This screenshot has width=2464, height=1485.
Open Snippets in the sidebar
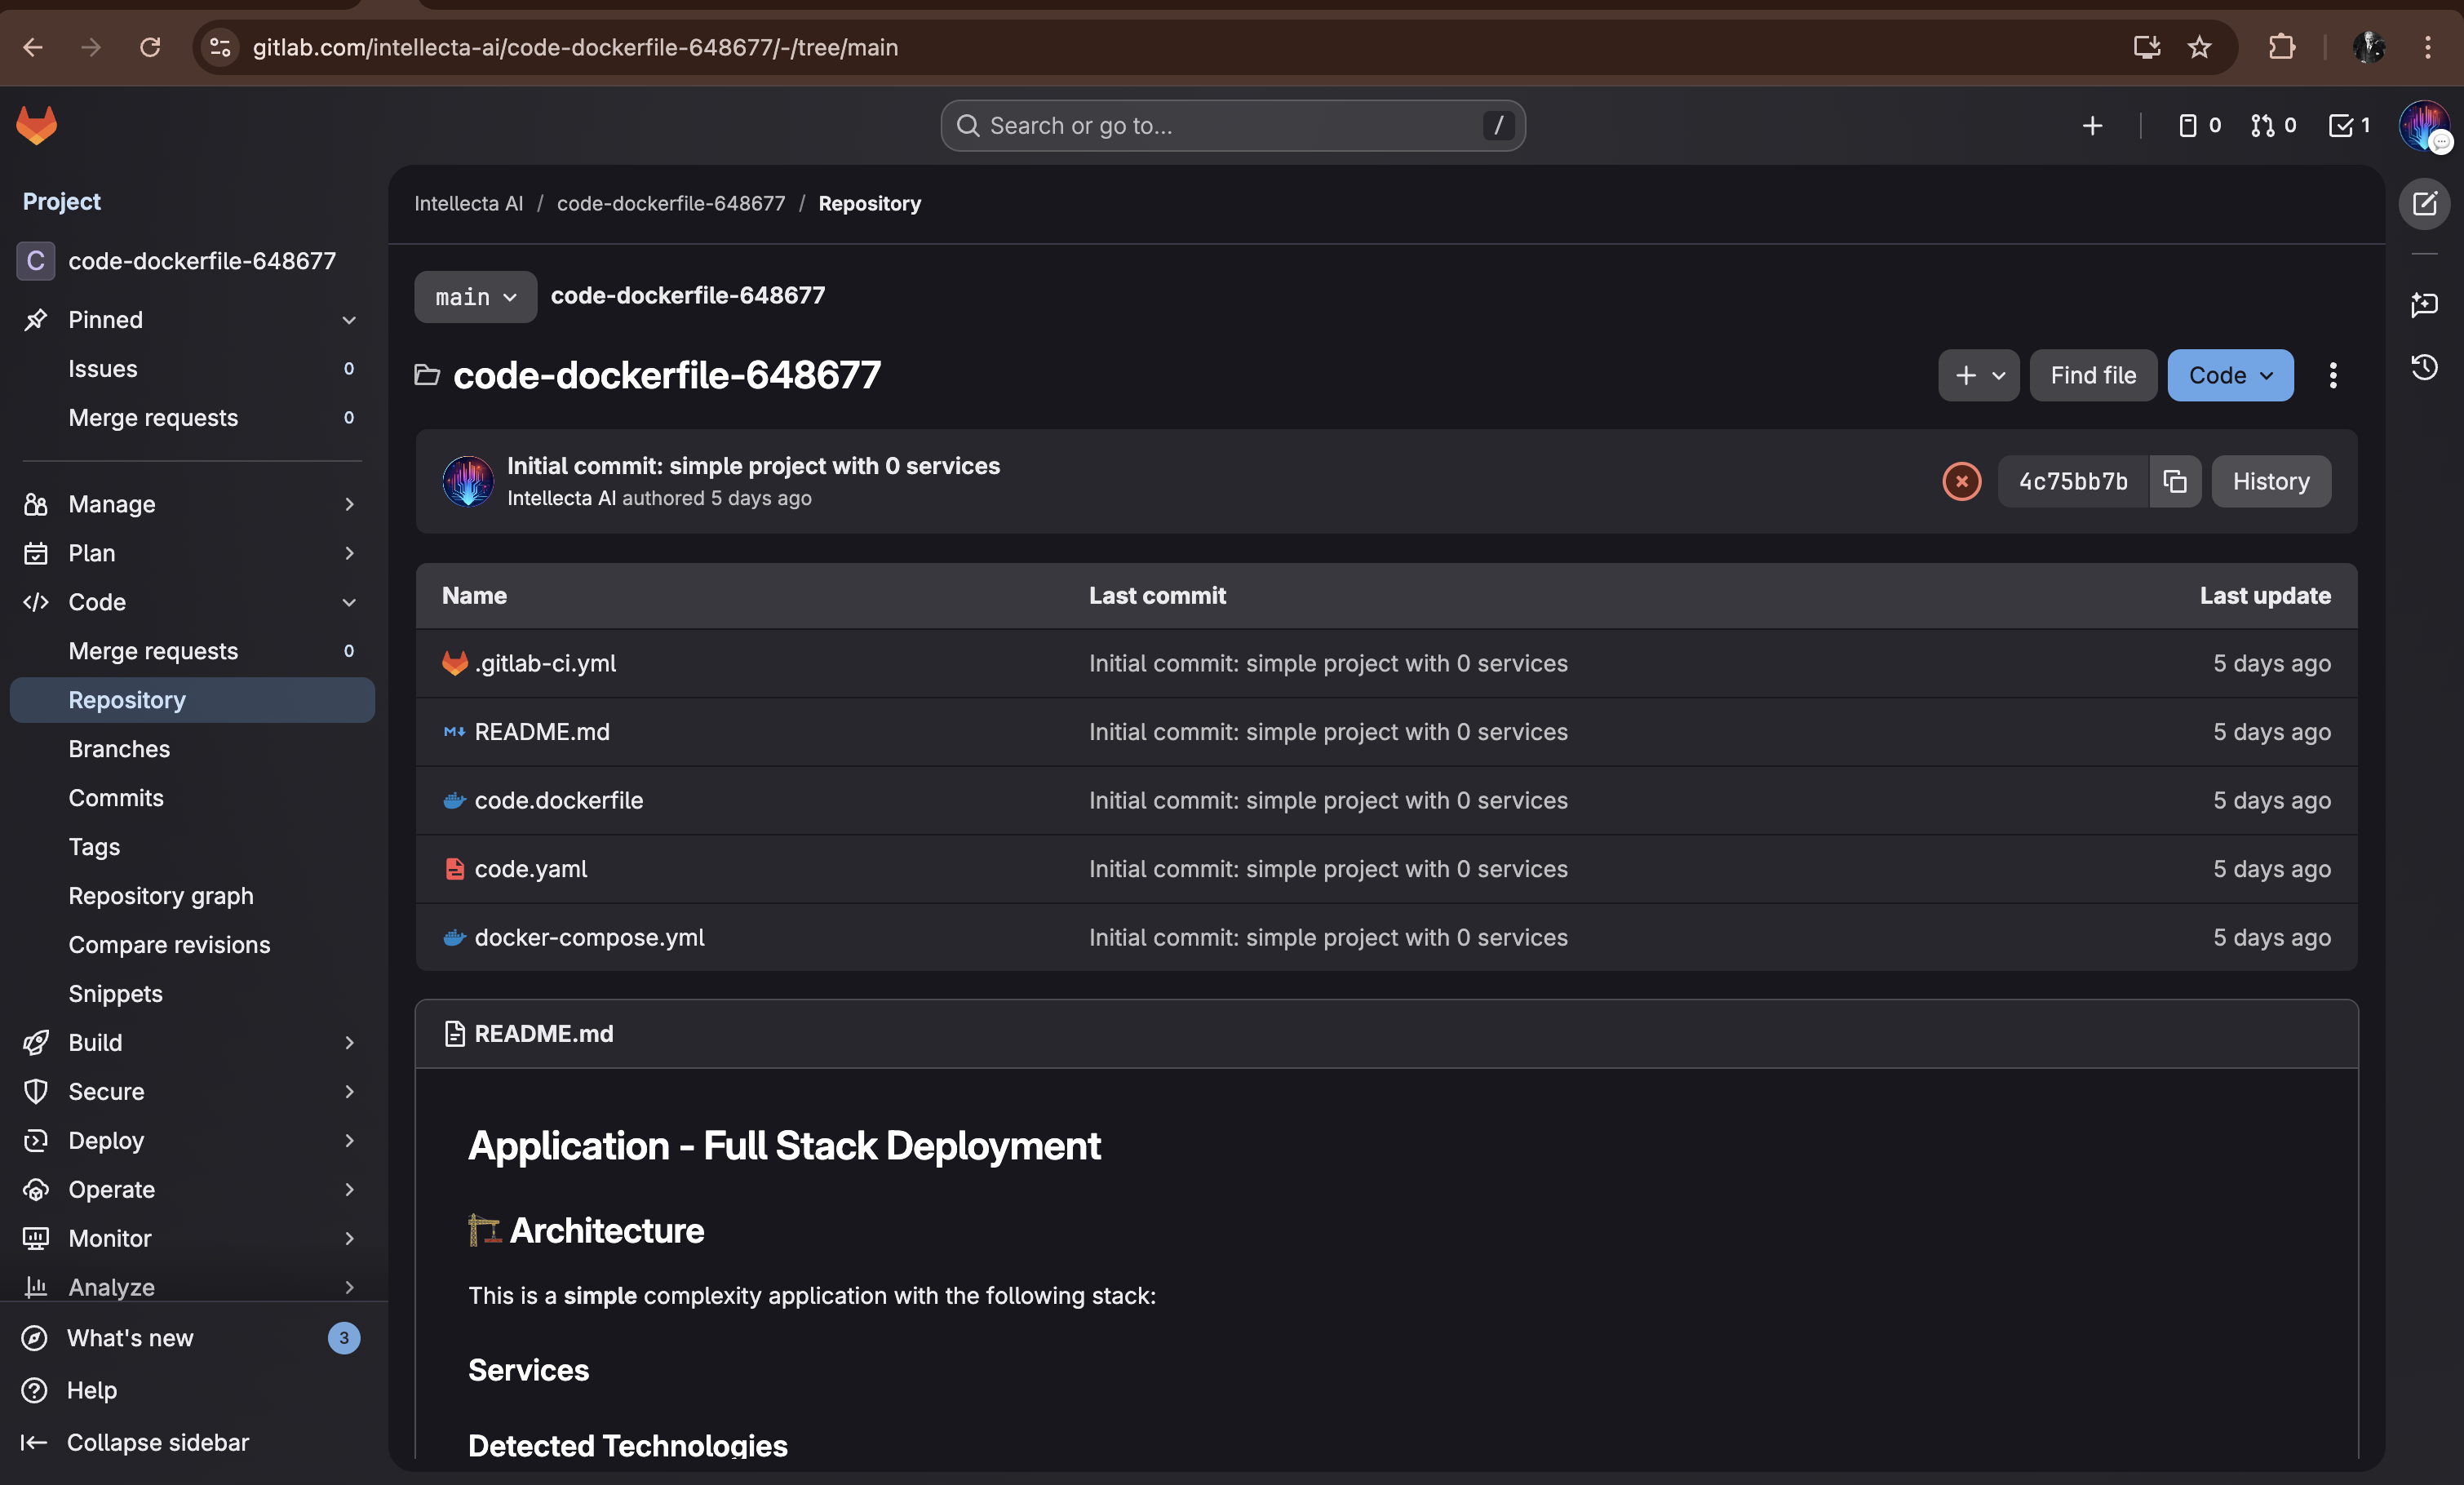click(192, 994)
